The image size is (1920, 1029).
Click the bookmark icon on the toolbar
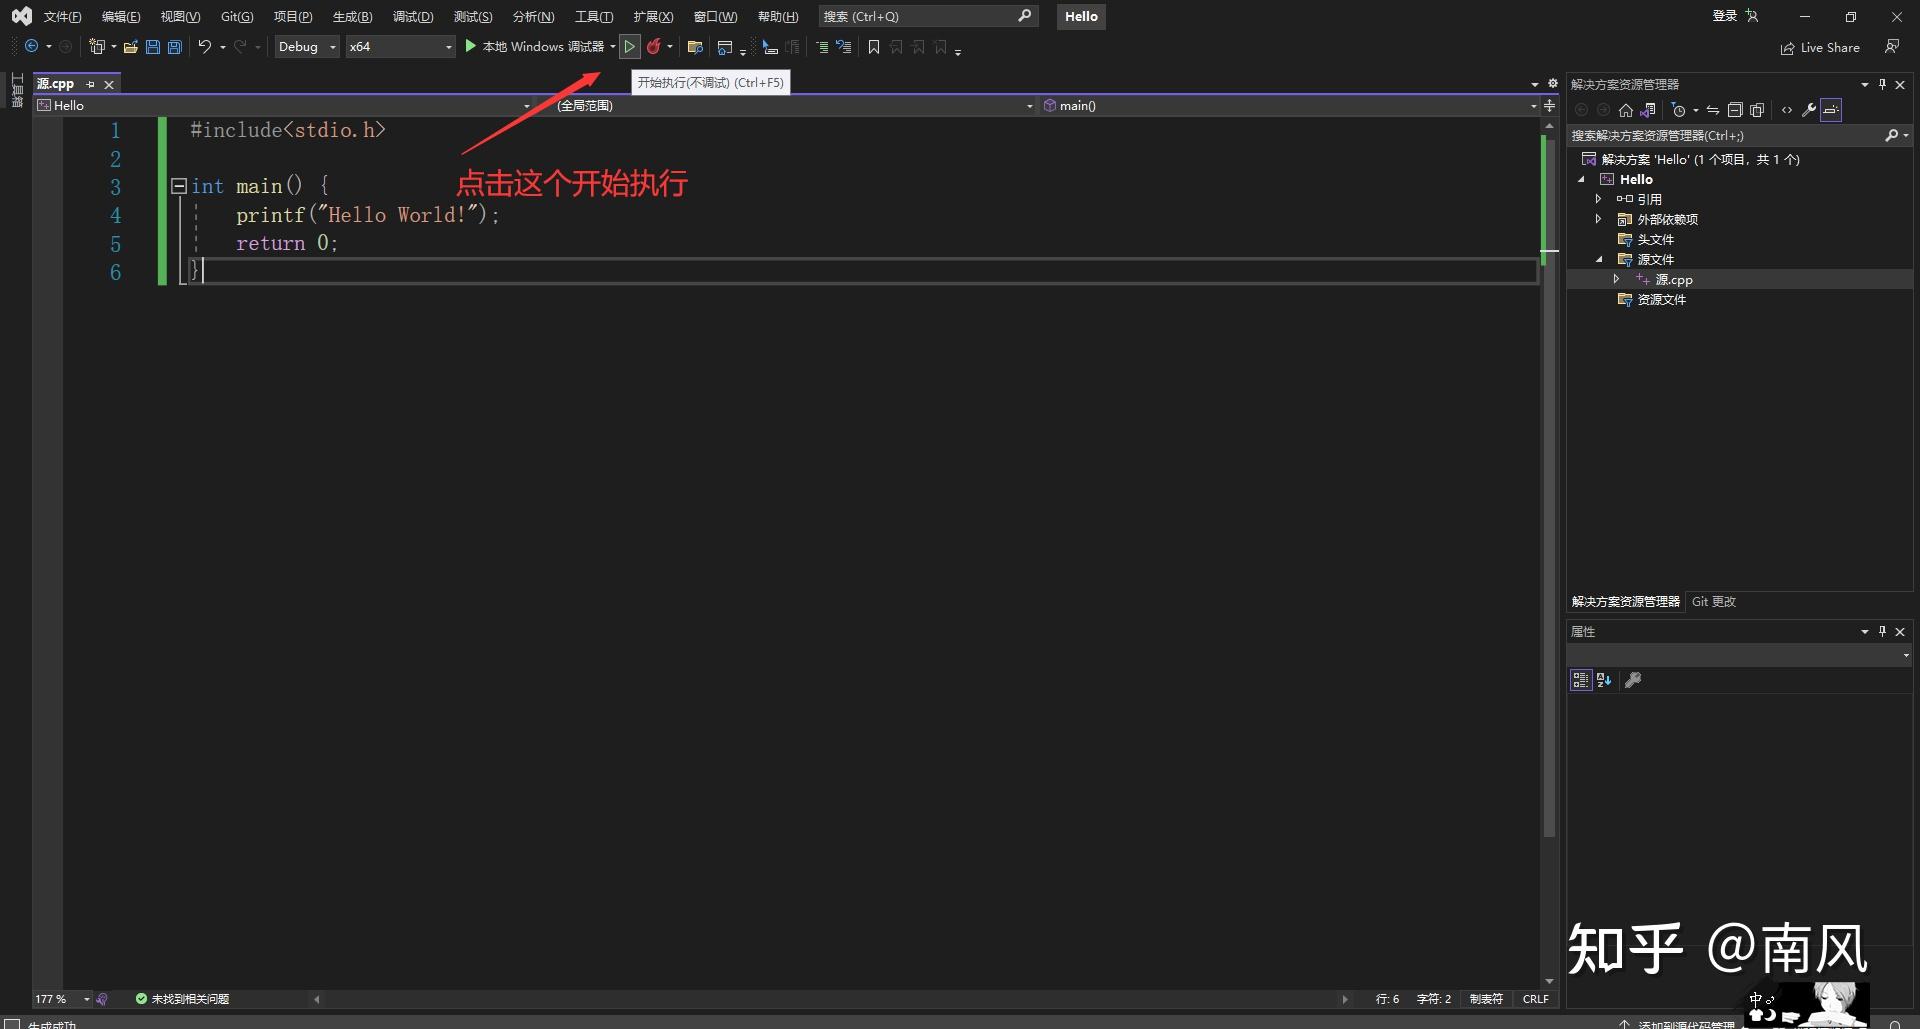[874, 47]
